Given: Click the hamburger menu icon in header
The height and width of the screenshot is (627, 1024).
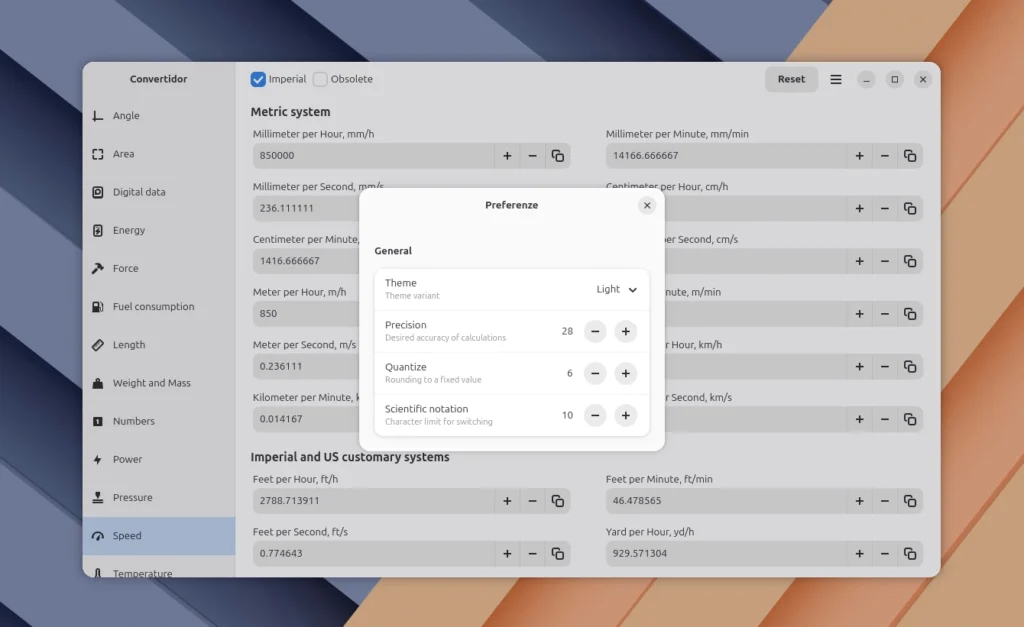Looking at the screenshot, I should [836, 80].
